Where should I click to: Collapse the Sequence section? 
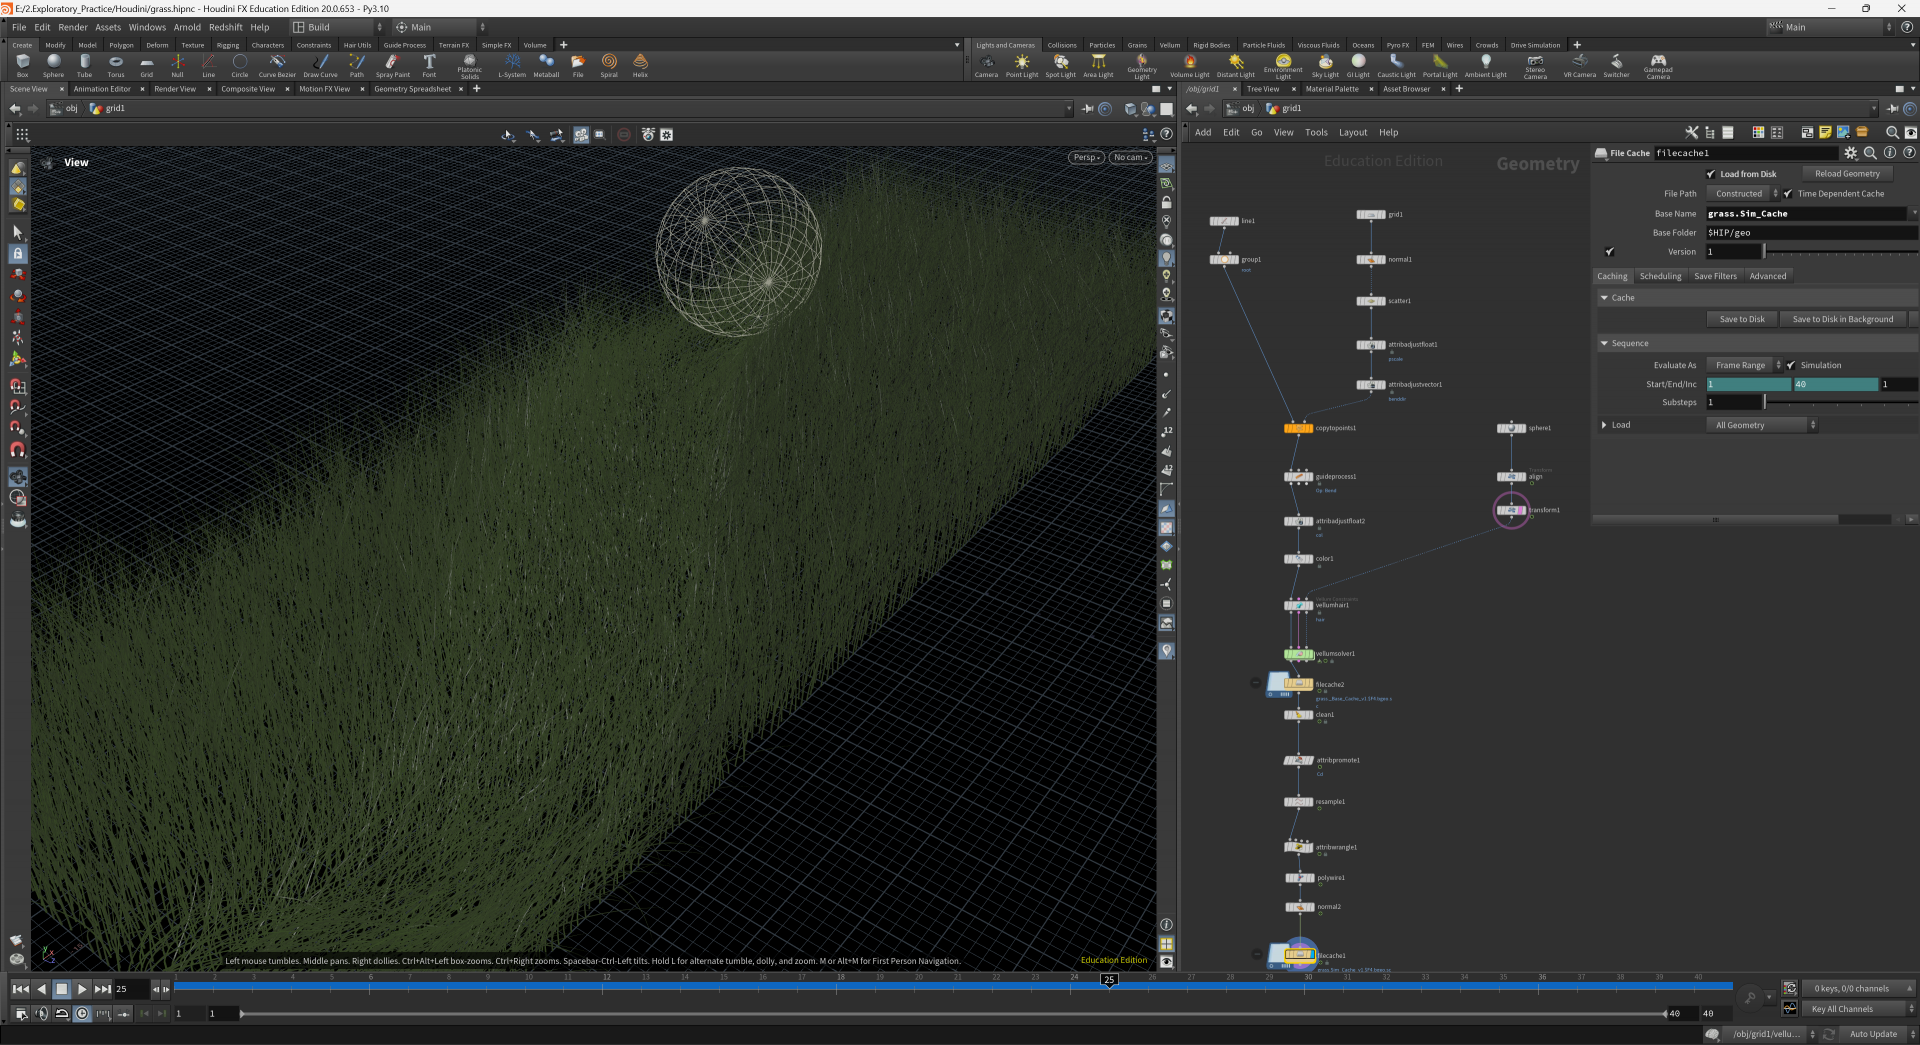coord(1605,343)
